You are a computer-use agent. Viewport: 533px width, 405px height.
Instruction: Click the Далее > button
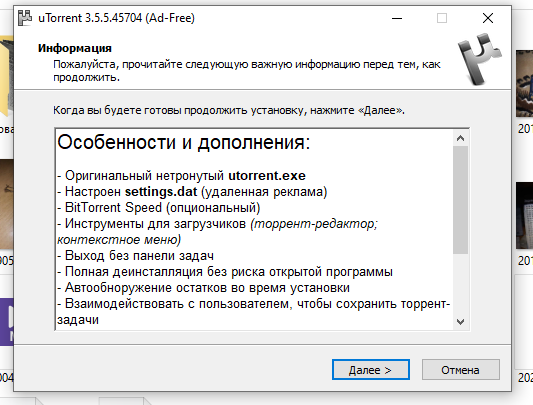[371, 370]
